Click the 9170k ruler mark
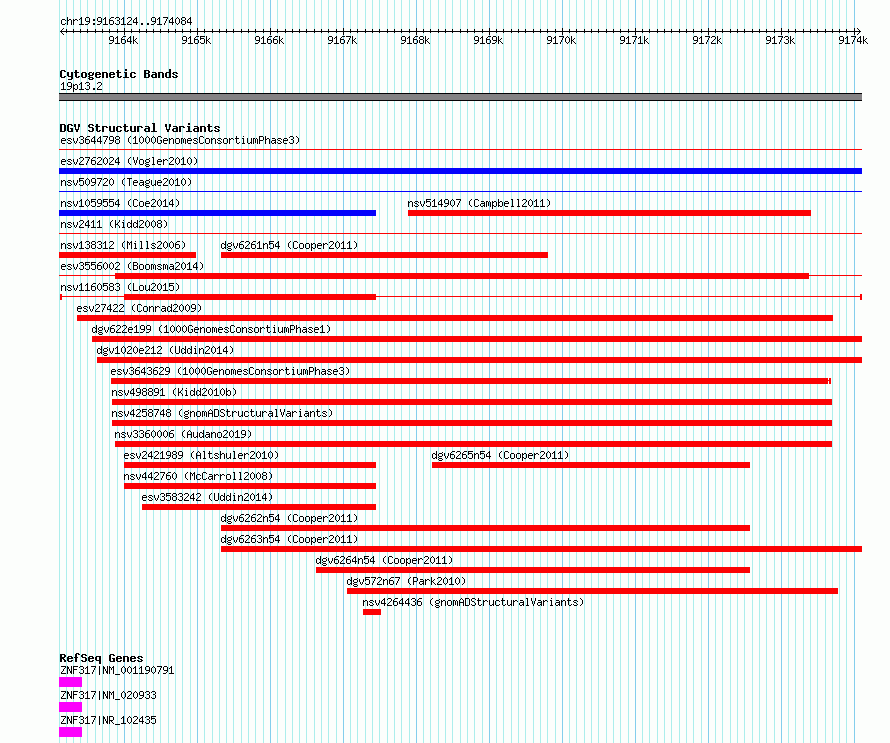890x743 pixels. [x=561, y=40]
